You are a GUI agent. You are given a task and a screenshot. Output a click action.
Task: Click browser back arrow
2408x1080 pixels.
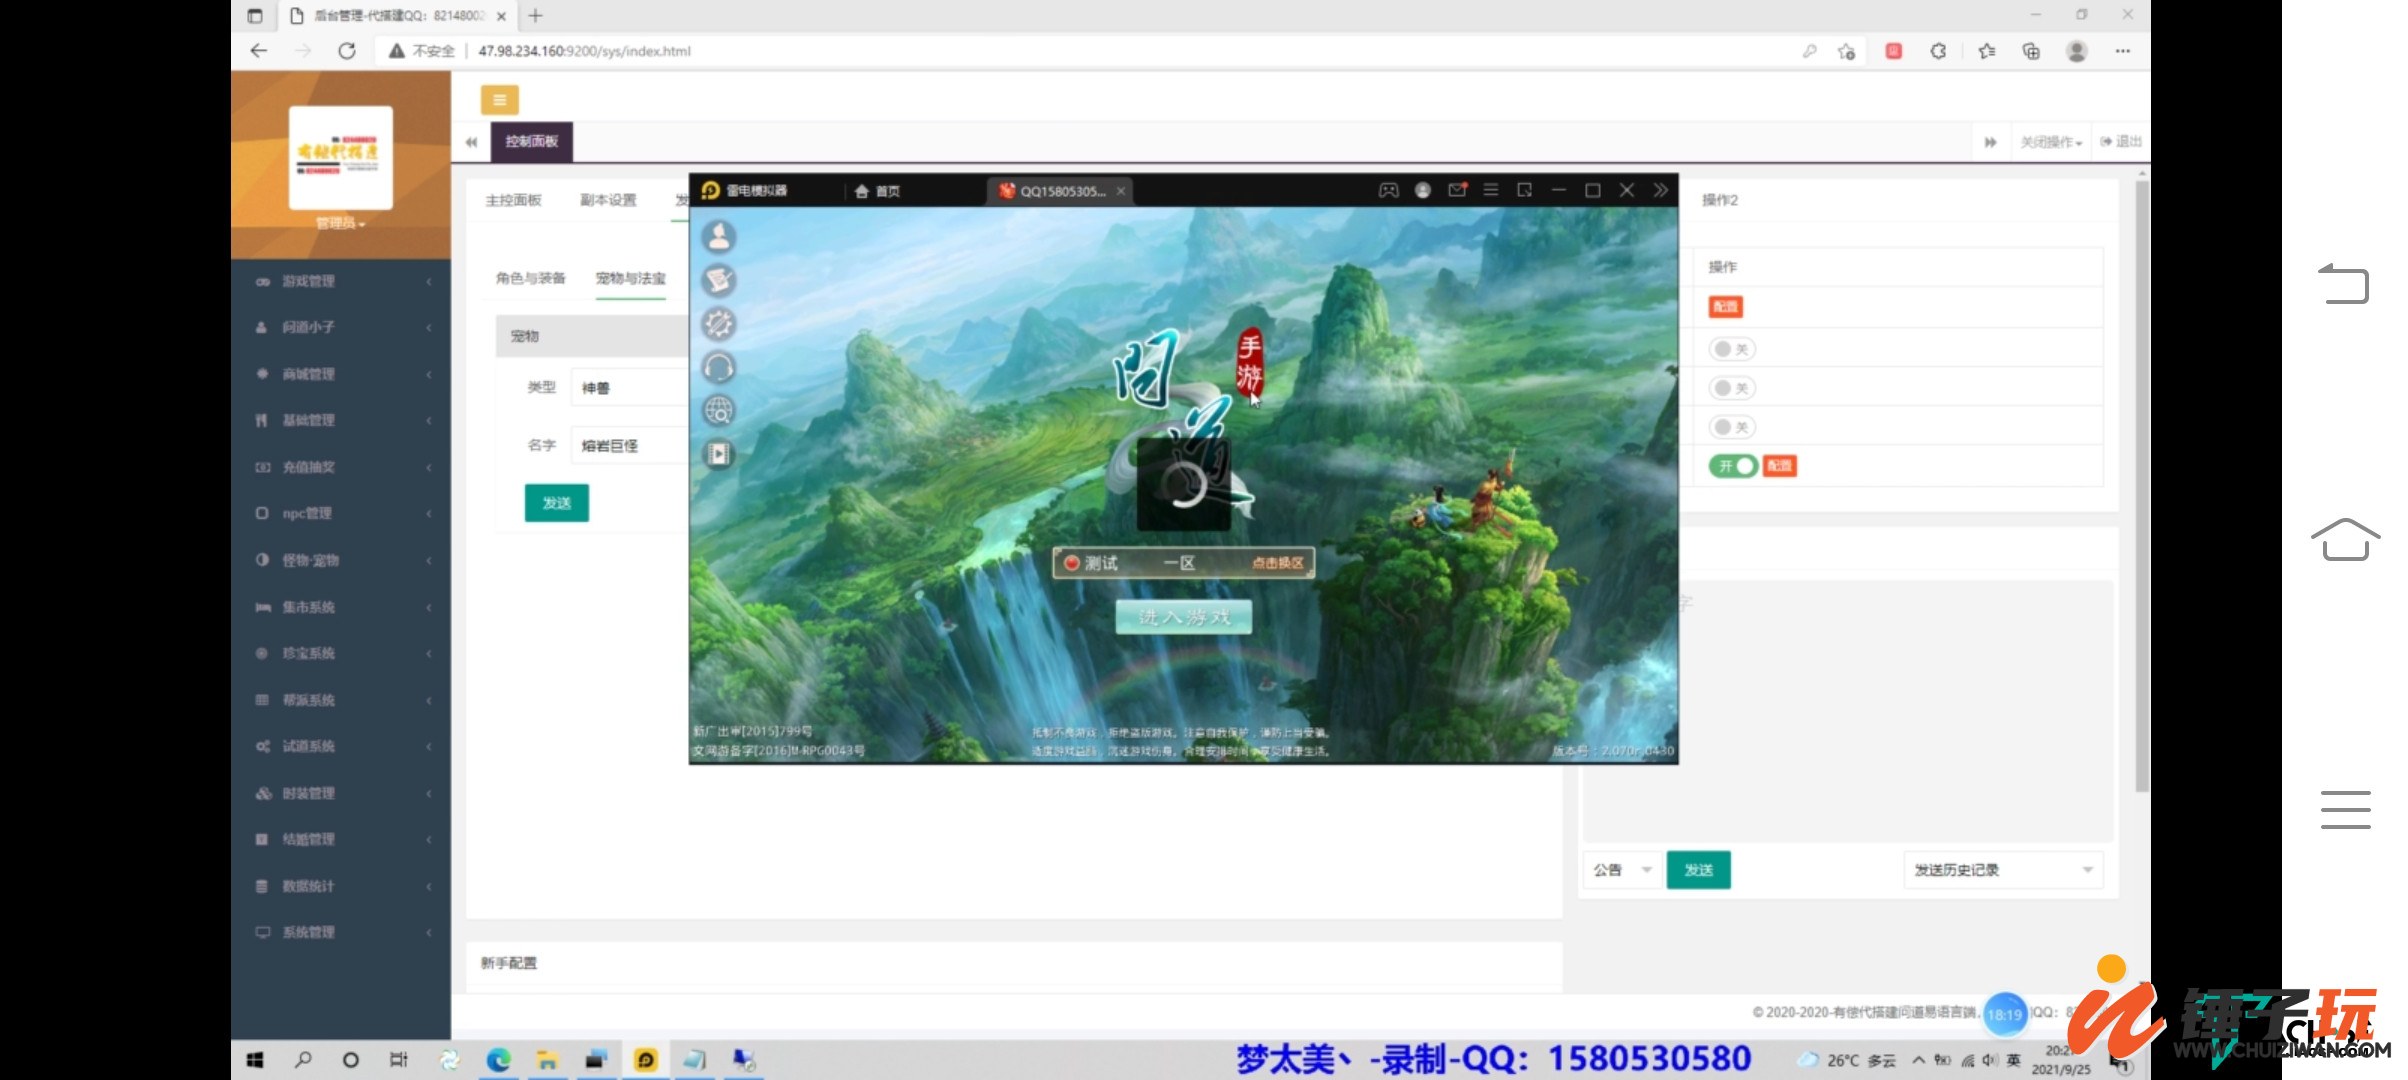259,51
